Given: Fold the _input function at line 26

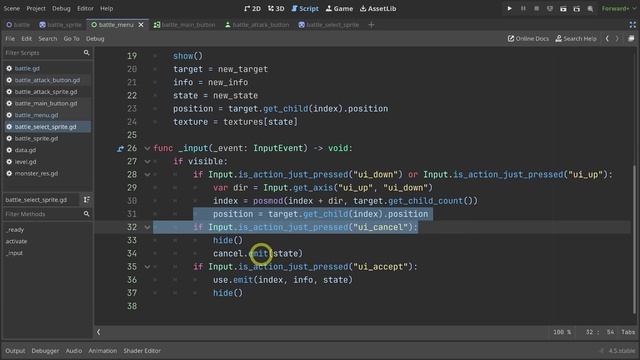Looking at the screenshot, I should pos(147,149).
